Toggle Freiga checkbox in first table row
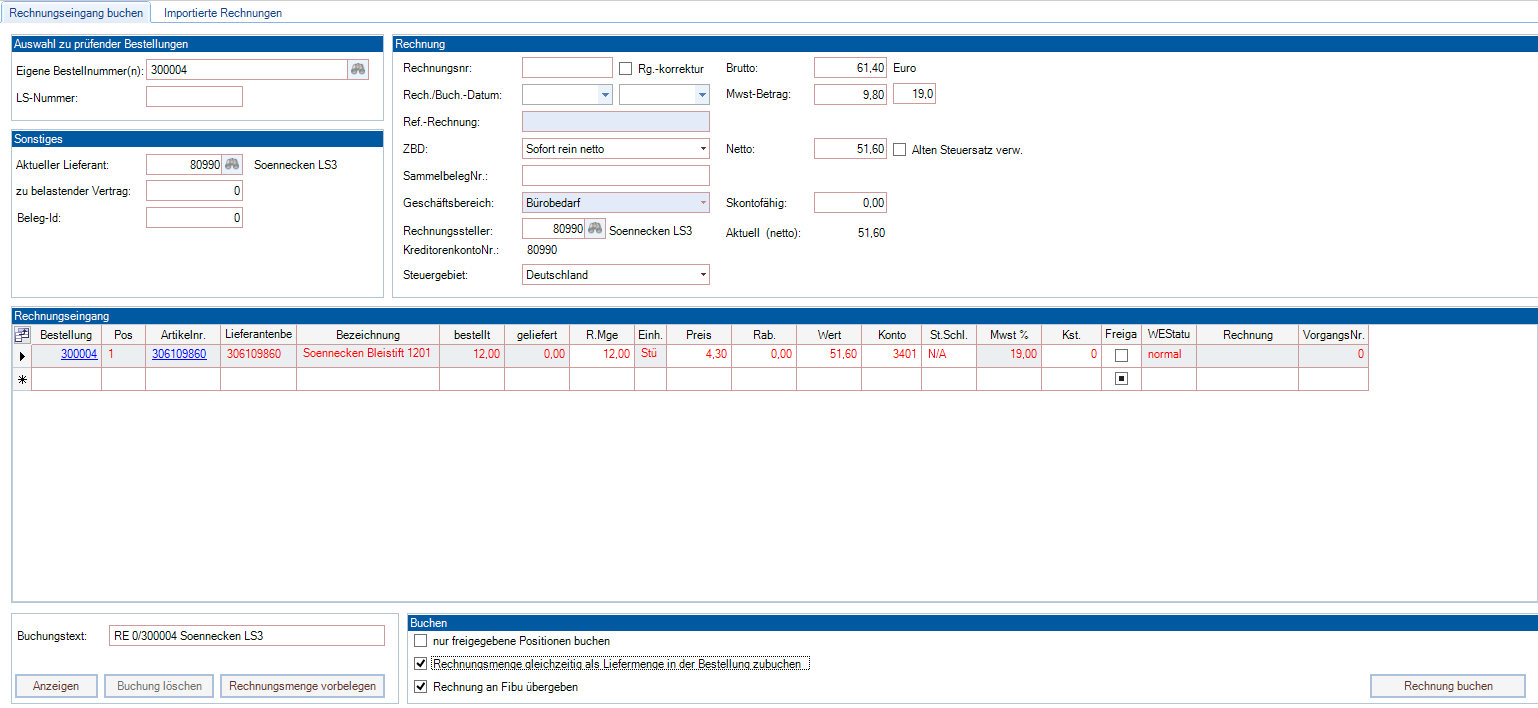 click(1121, 355)
